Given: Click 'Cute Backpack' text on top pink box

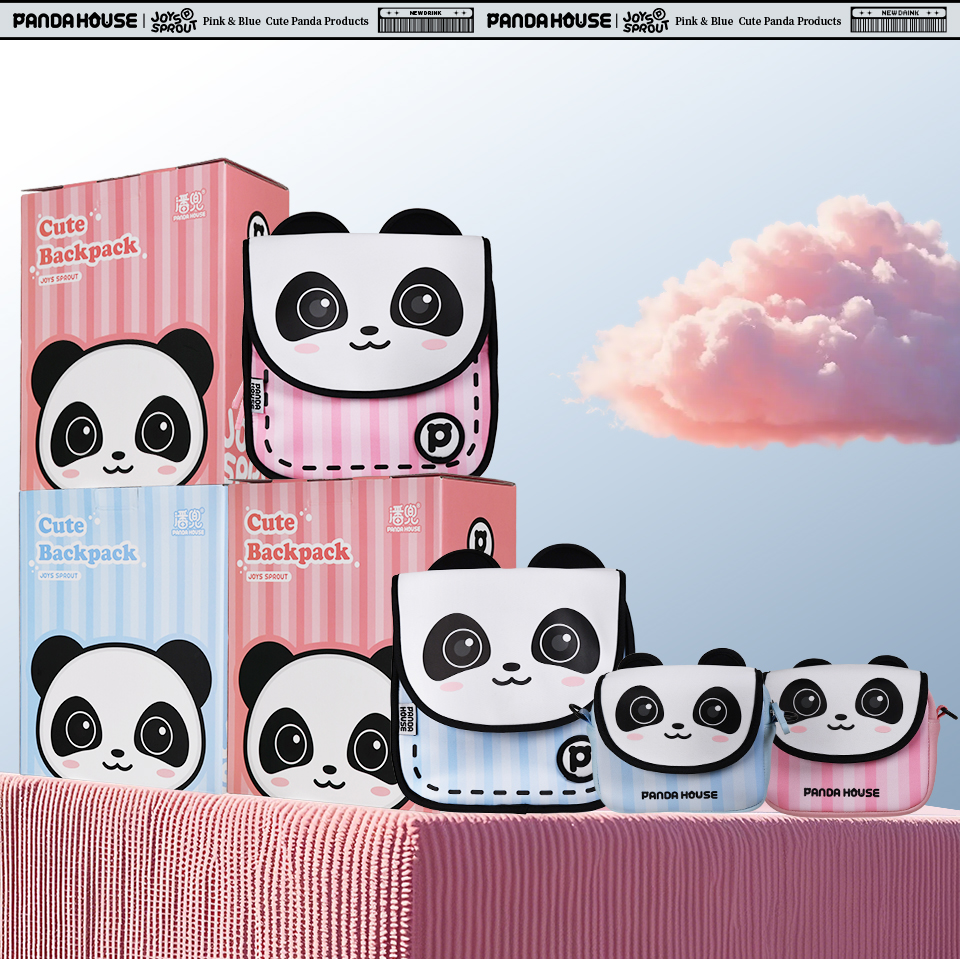Looking at the screenshot, I should pyautogui.click(x=88, y=241).
